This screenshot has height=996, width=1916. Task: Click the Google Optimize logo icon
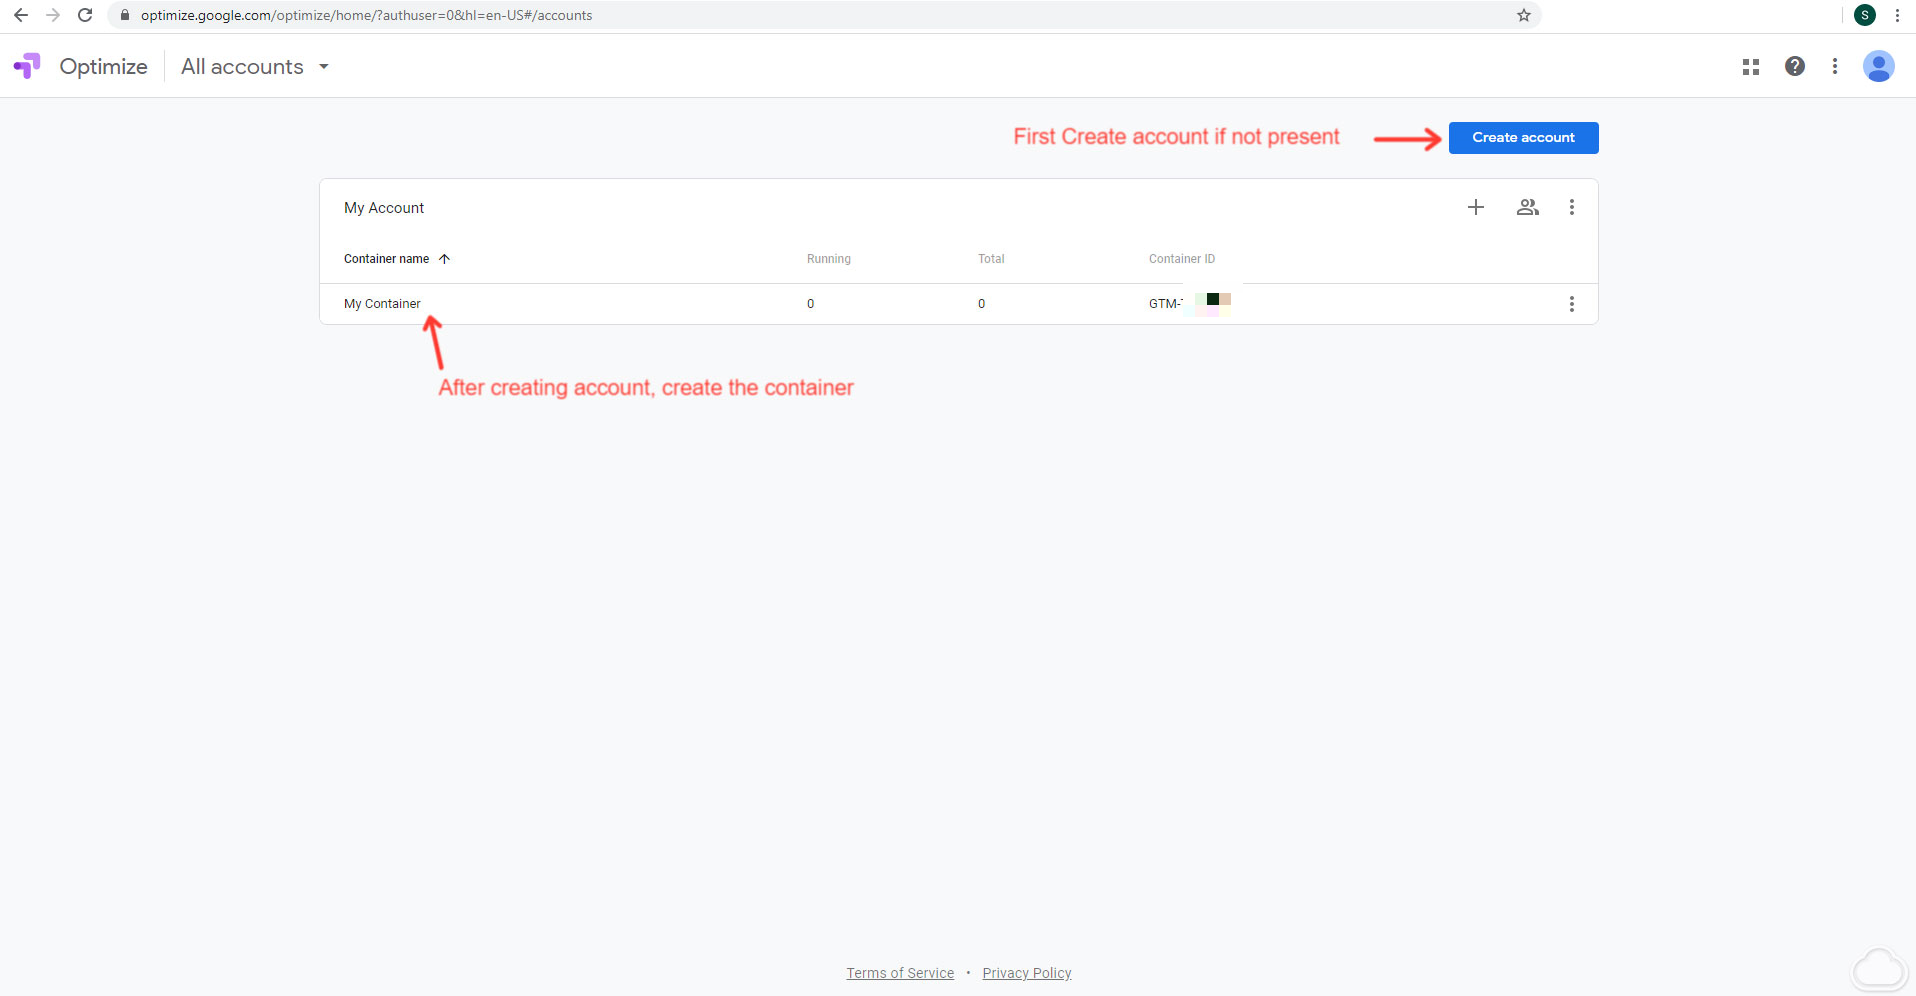27,66
